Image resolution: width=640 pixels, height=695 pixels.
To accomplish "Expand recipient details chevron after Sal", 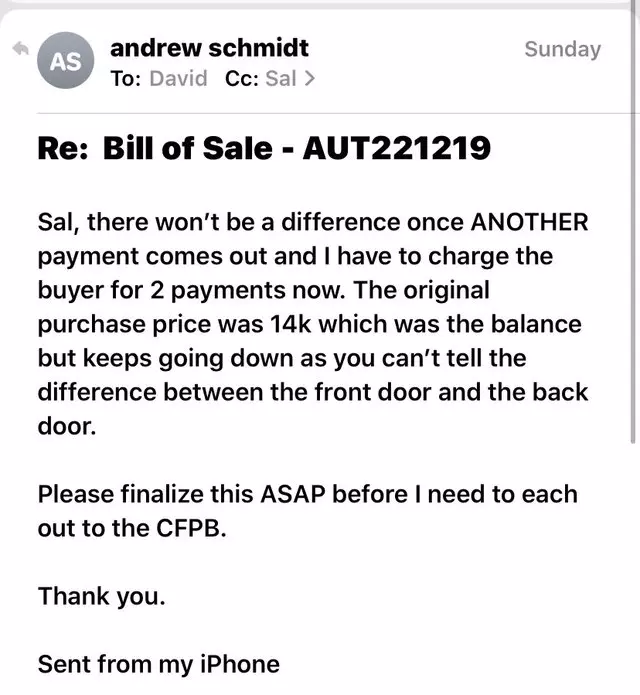I will coord(310,78).
